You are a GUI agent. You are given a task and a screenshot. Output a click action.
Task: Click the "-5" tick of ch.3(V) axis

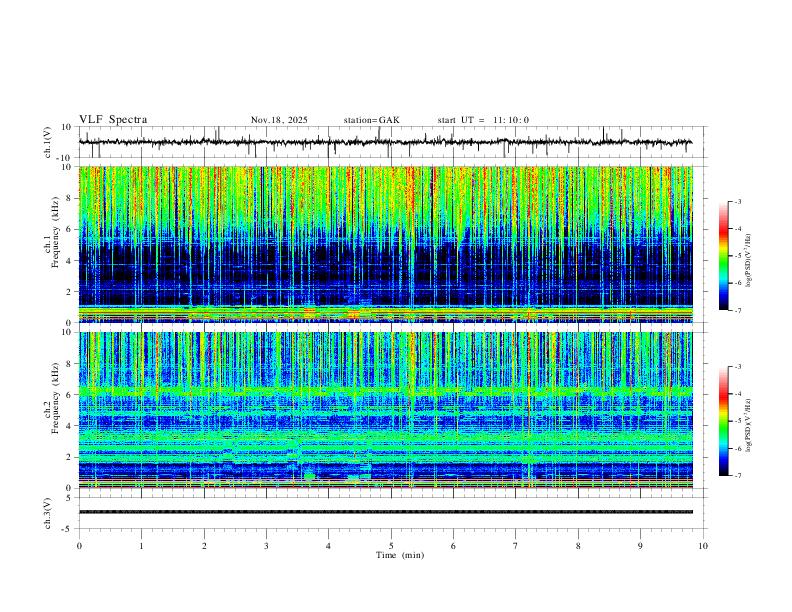68,529
